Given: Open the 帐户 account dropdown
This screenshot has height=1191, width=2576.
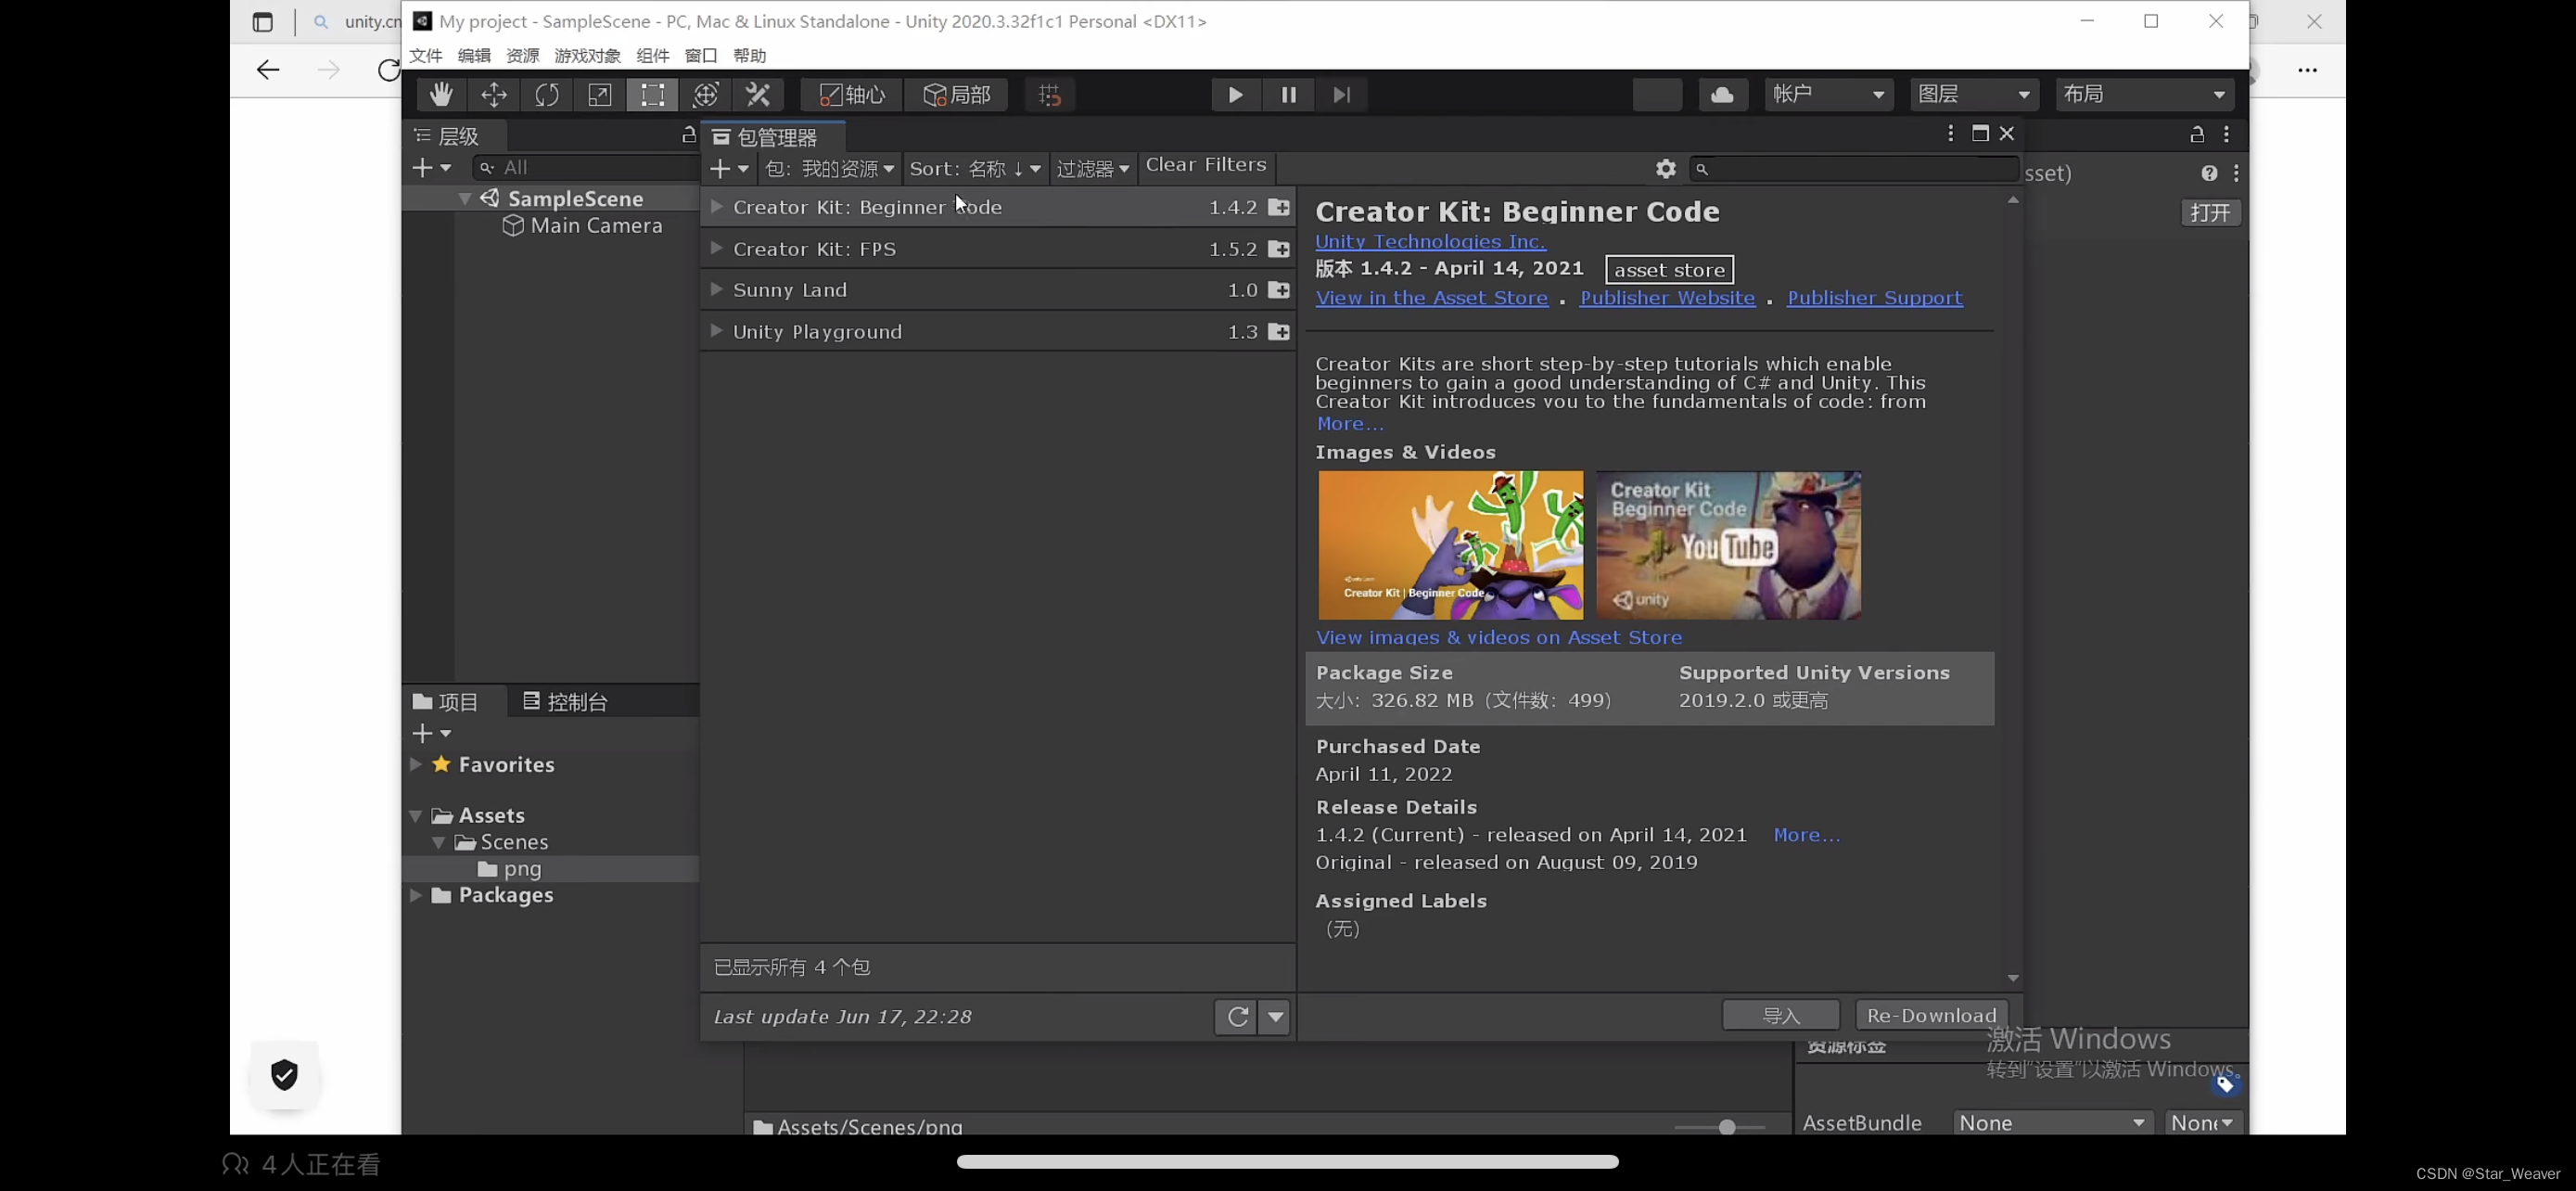Looking at the screenshot, I should (1828, 95).
